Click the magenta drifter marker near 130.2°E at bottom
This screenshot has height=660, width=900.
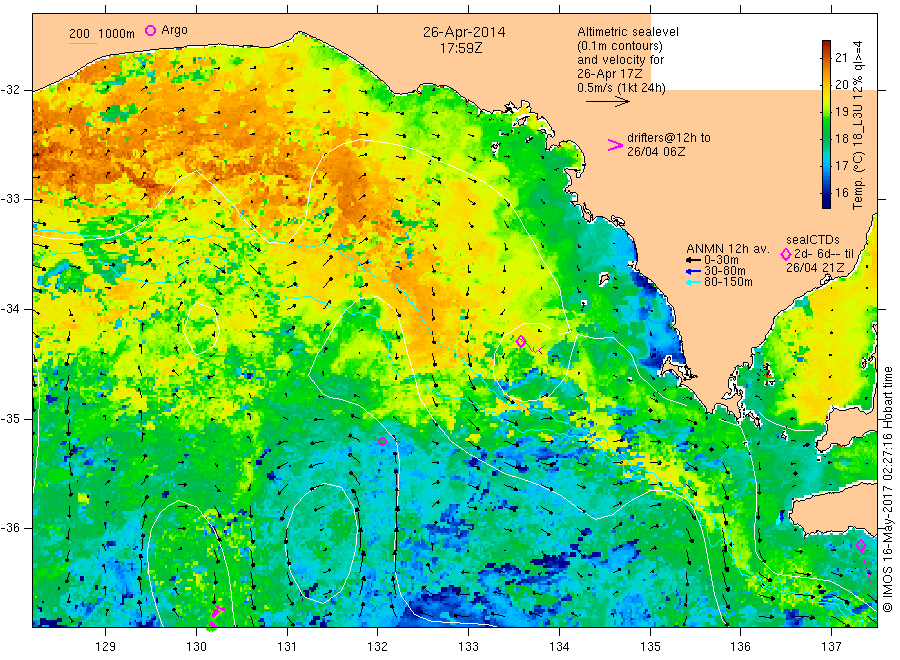pyautogui.click(x=217, y=612)
